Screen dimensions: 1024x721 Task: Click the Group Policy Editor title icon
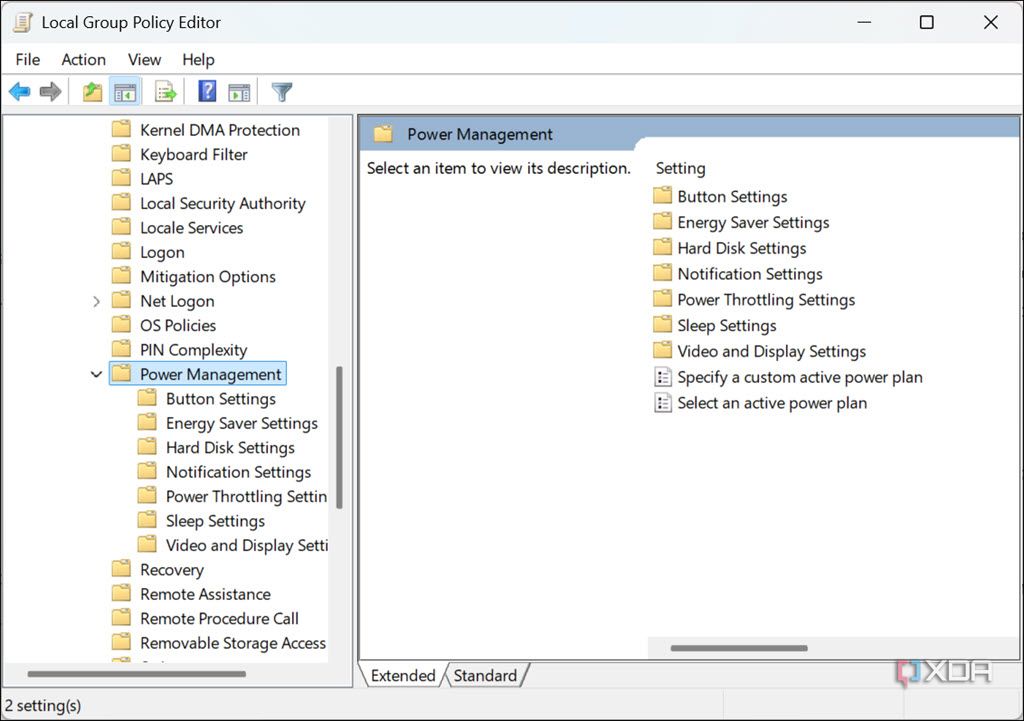click(x=22, y=22)
